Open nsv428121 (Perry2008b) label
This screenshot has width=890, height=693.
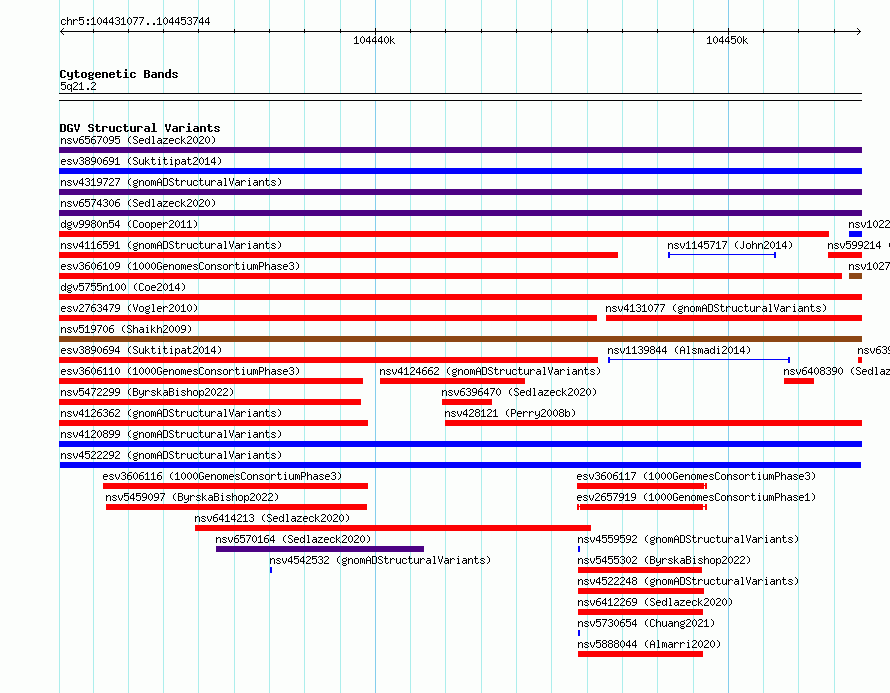click(510, 413)
